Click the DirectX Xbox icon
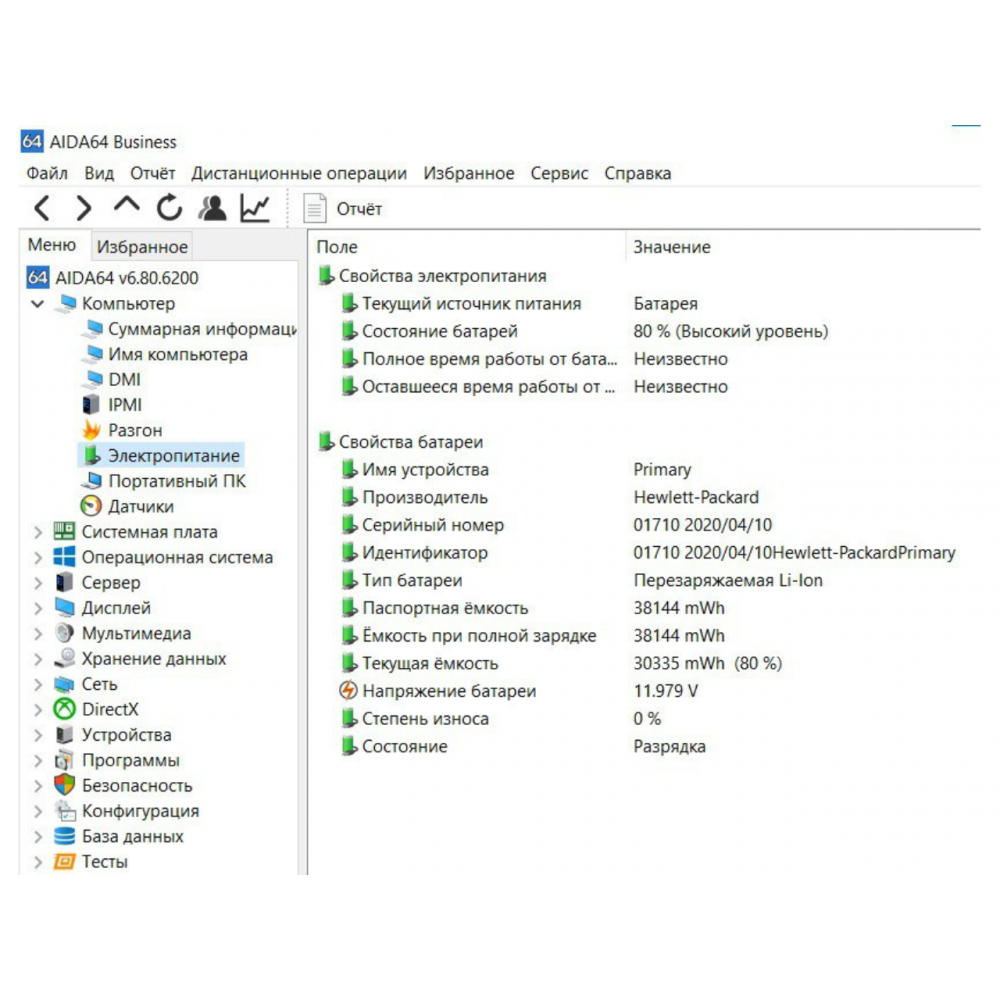This screenshot has width=1000, height=1000. coord(64,709)
